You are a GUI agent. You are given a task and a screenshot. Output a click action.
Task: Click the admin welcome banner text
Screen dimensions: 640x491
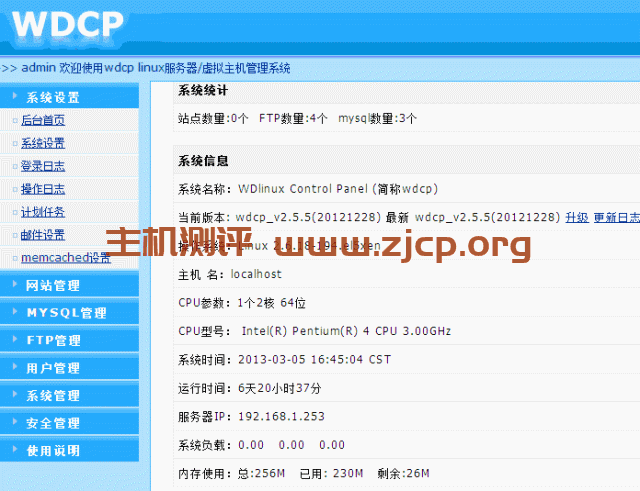pos(156,68)
